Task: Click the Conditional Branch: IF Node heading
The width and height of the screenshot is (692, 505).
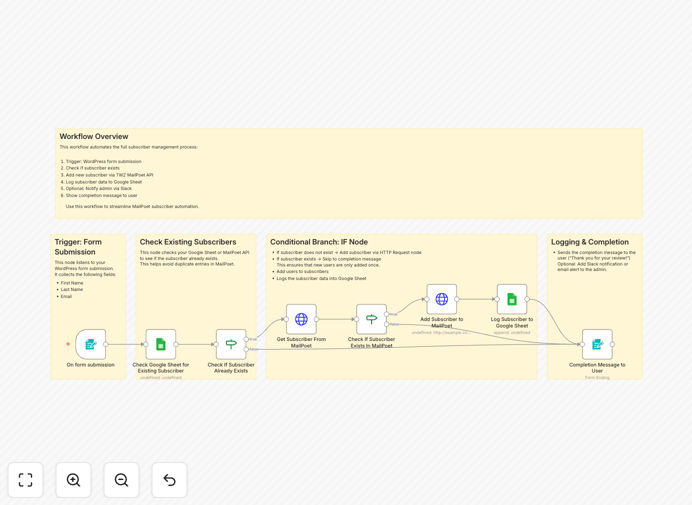Action: (319, 242)
